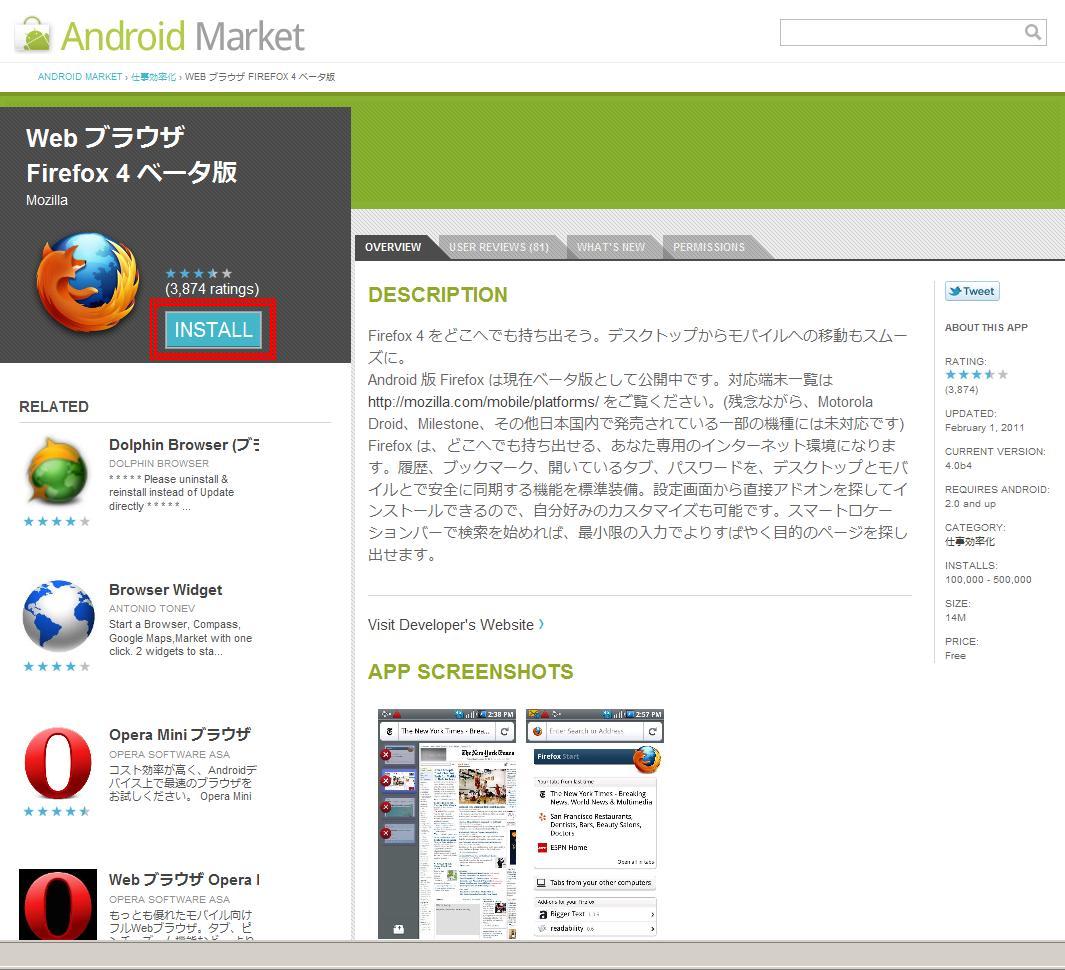
Task: Click OPERA SOFTWARE ASA under Opera Mini
Action: click(169, 755)
